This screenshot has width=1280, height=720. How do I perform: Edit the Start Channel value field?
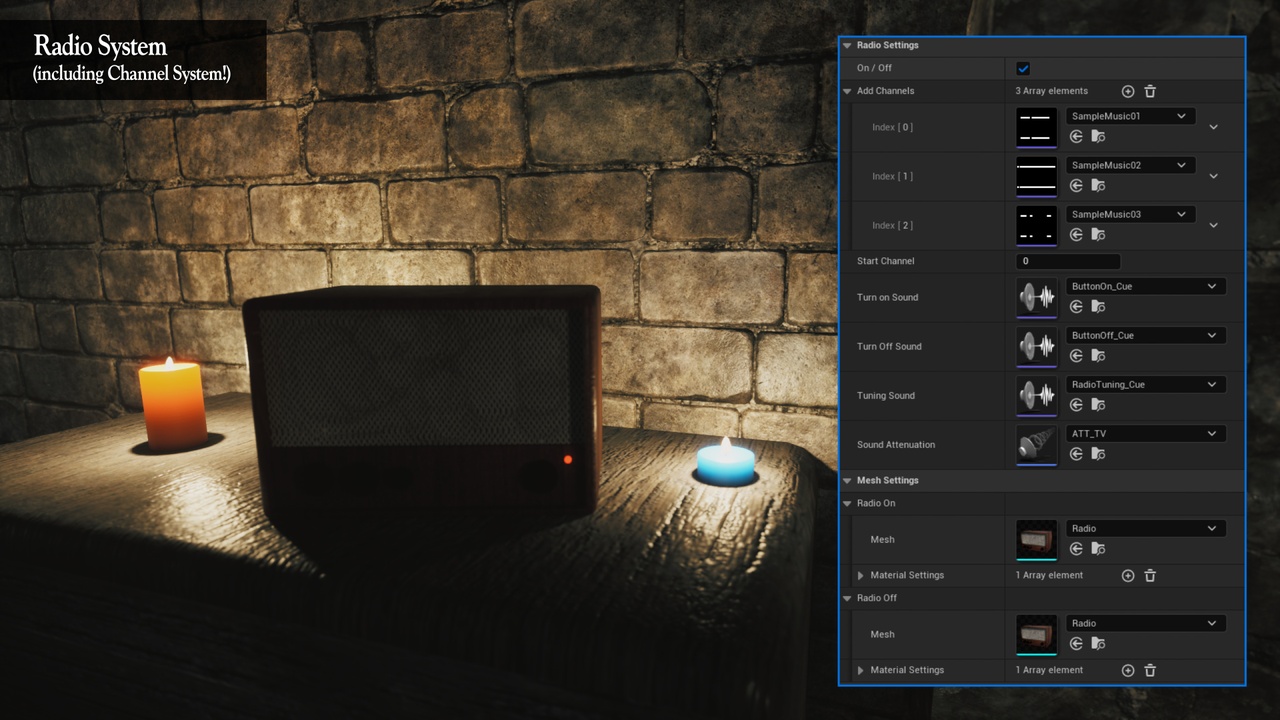tap(1068, 261)
